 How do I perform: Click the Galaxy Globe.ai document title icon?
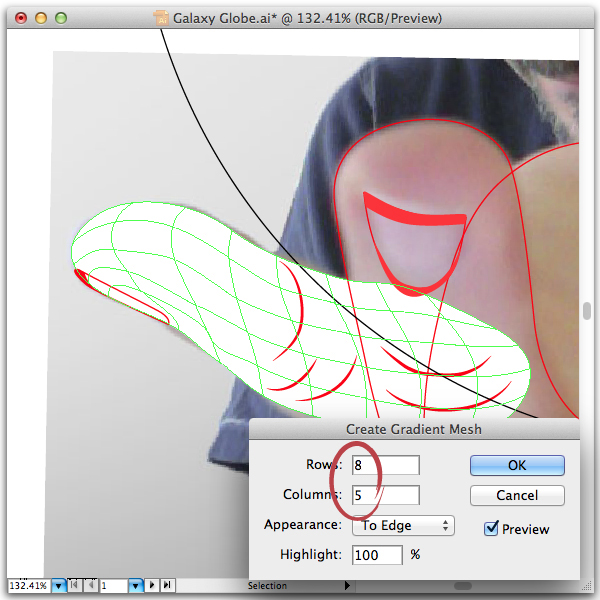coord(161,18)
